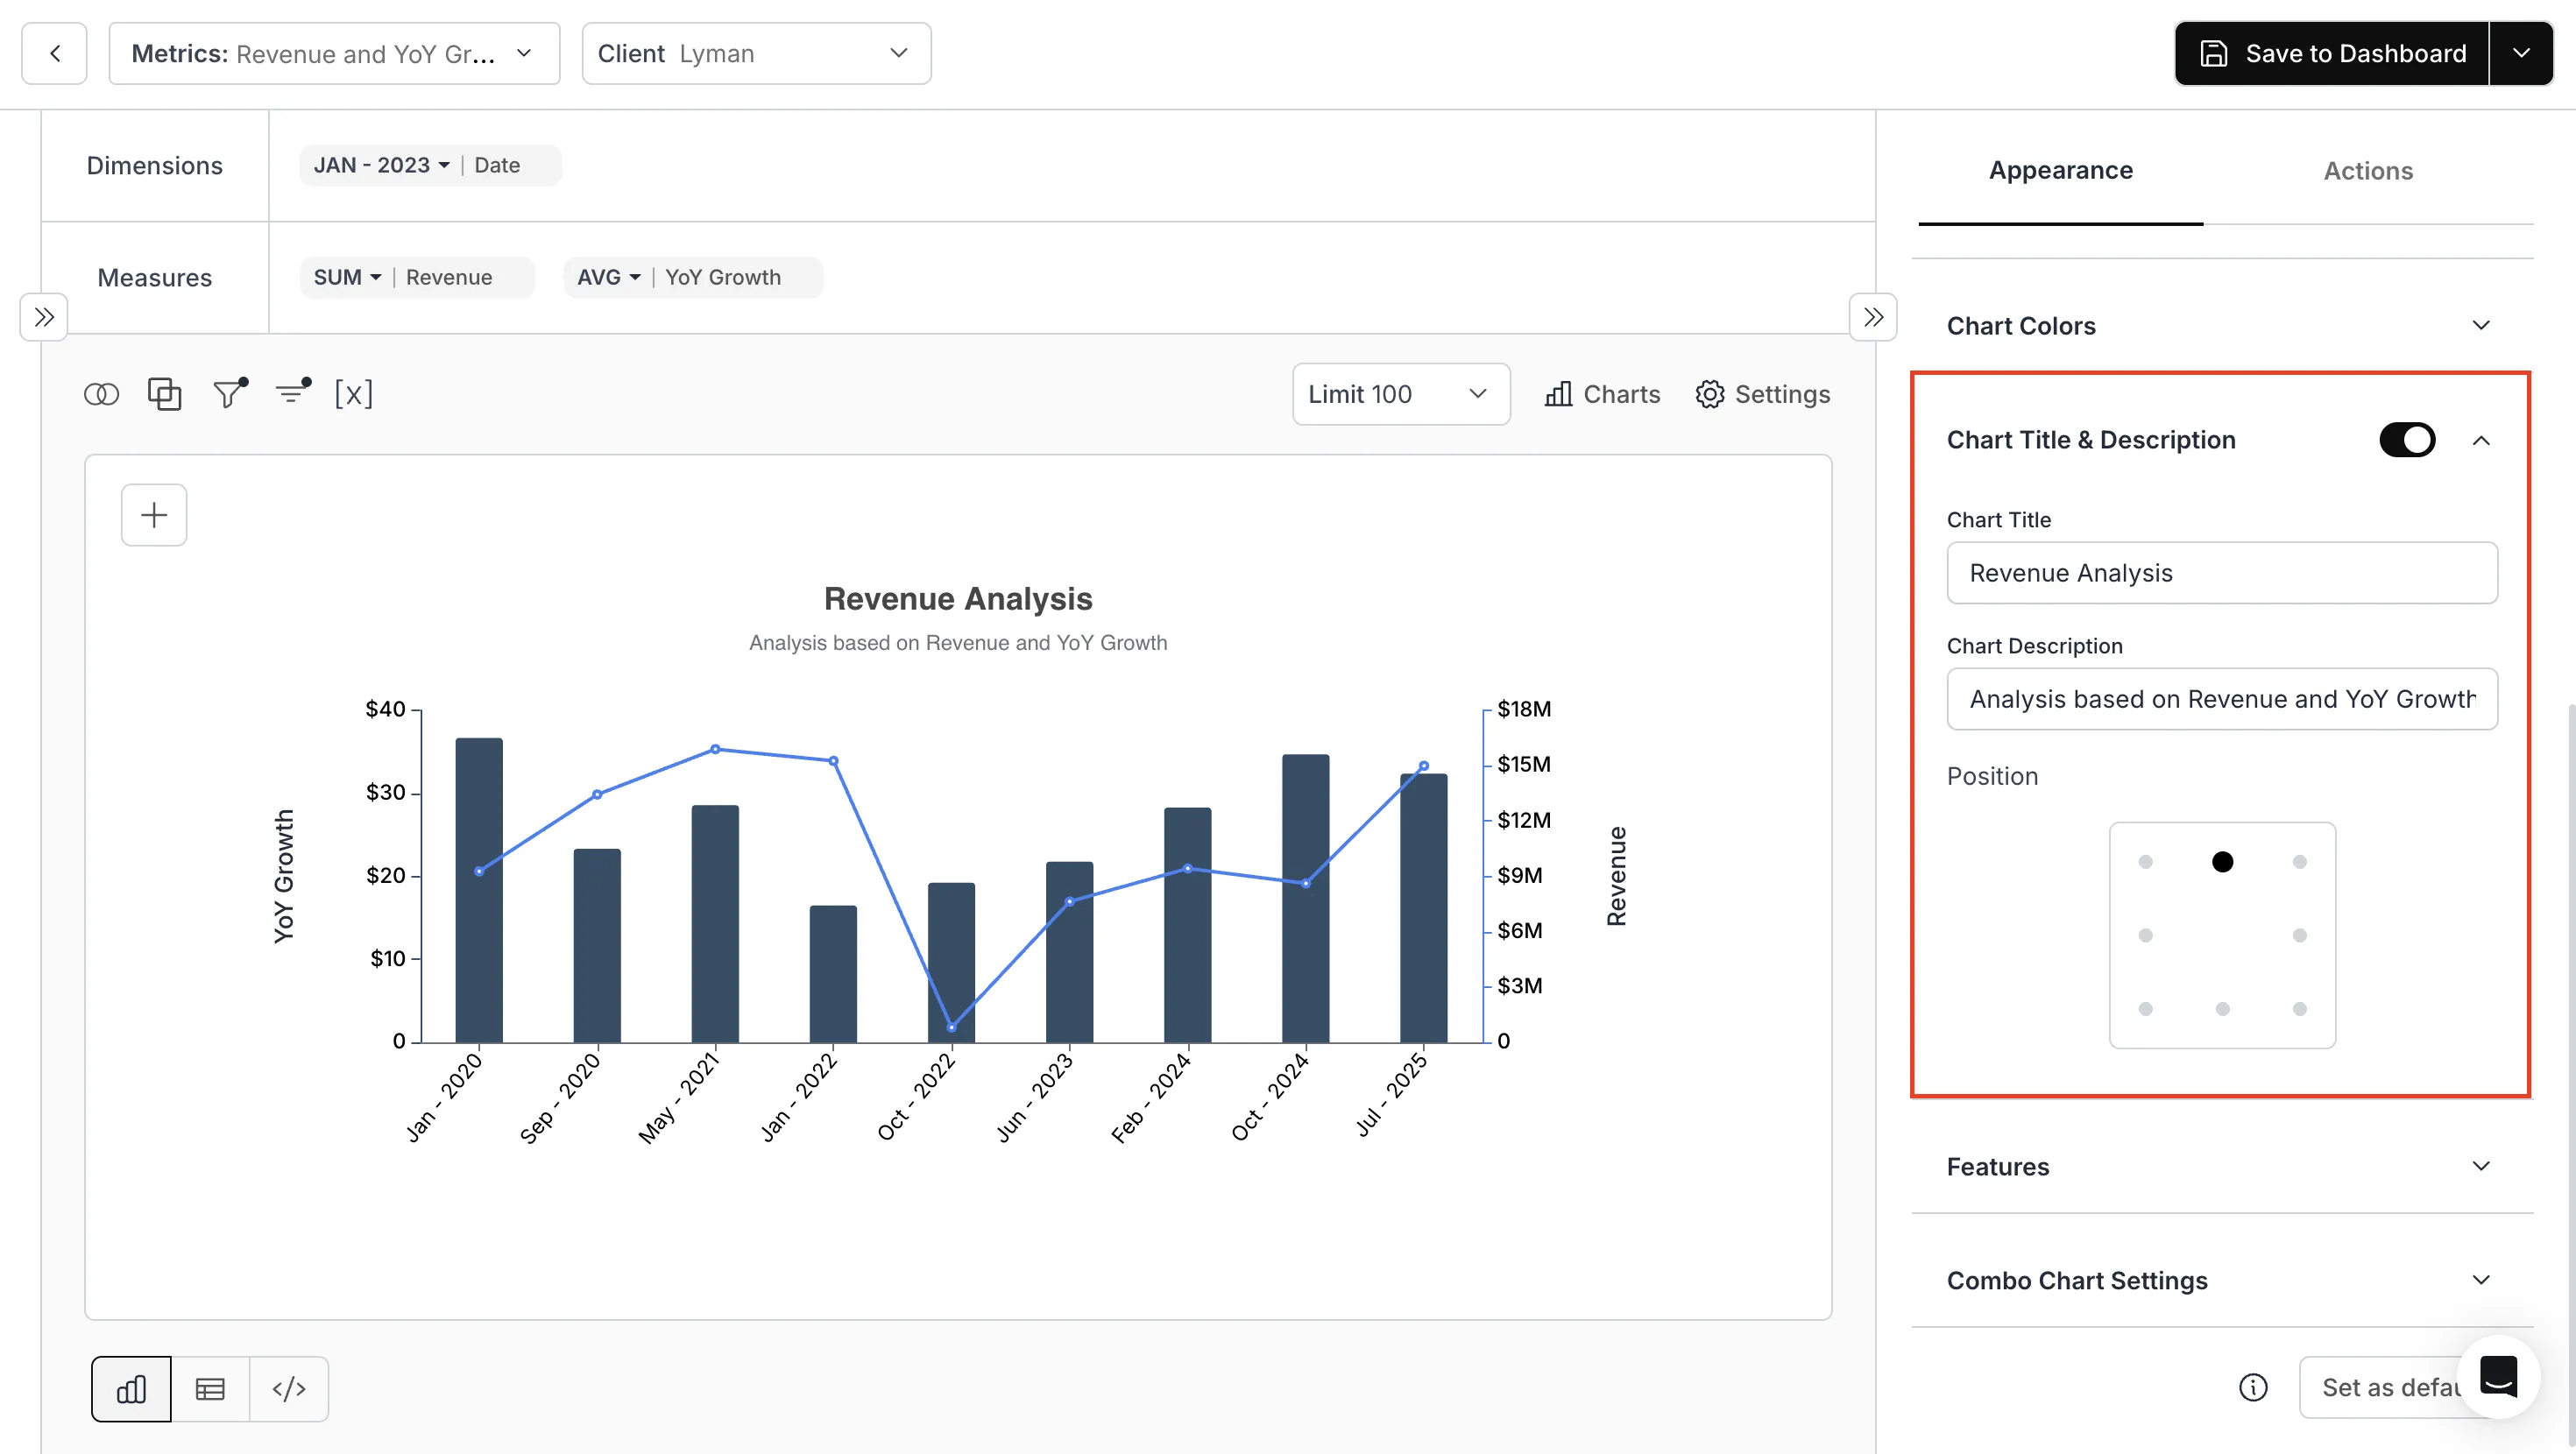
Task: Expand the Features section
Action: coord(2221,1166)
